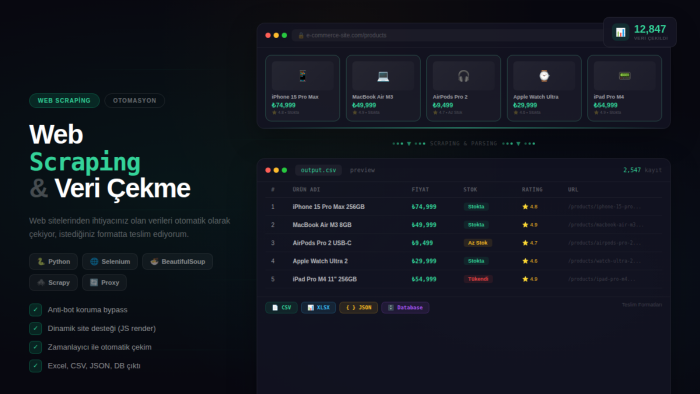Click the SCRAPING & PARSING label
This screenshot has width=700, height=394.
[463, 144]
